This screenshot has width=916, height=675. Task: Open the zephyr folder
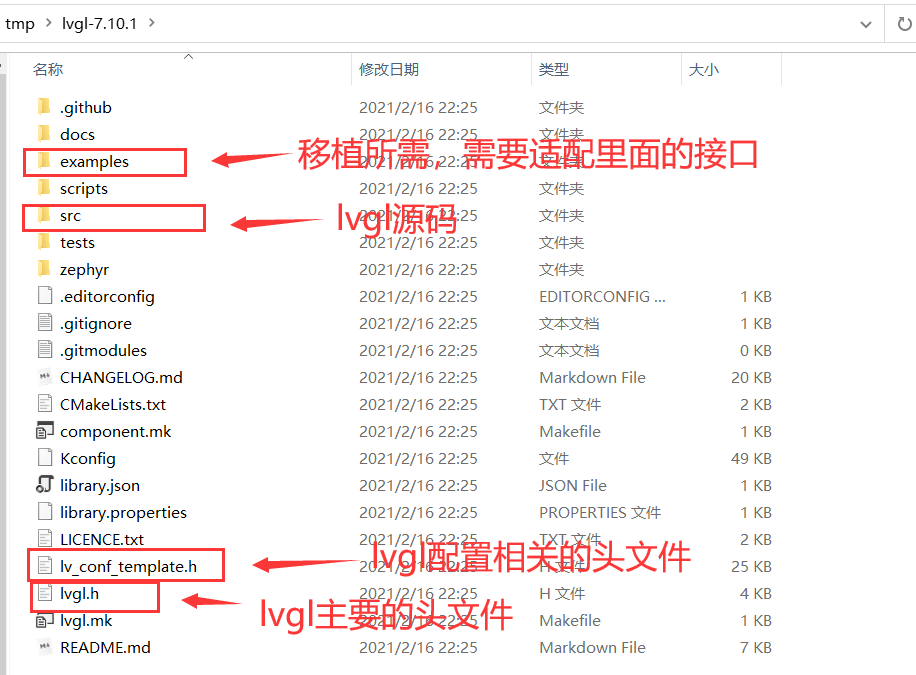click(44, 269)
